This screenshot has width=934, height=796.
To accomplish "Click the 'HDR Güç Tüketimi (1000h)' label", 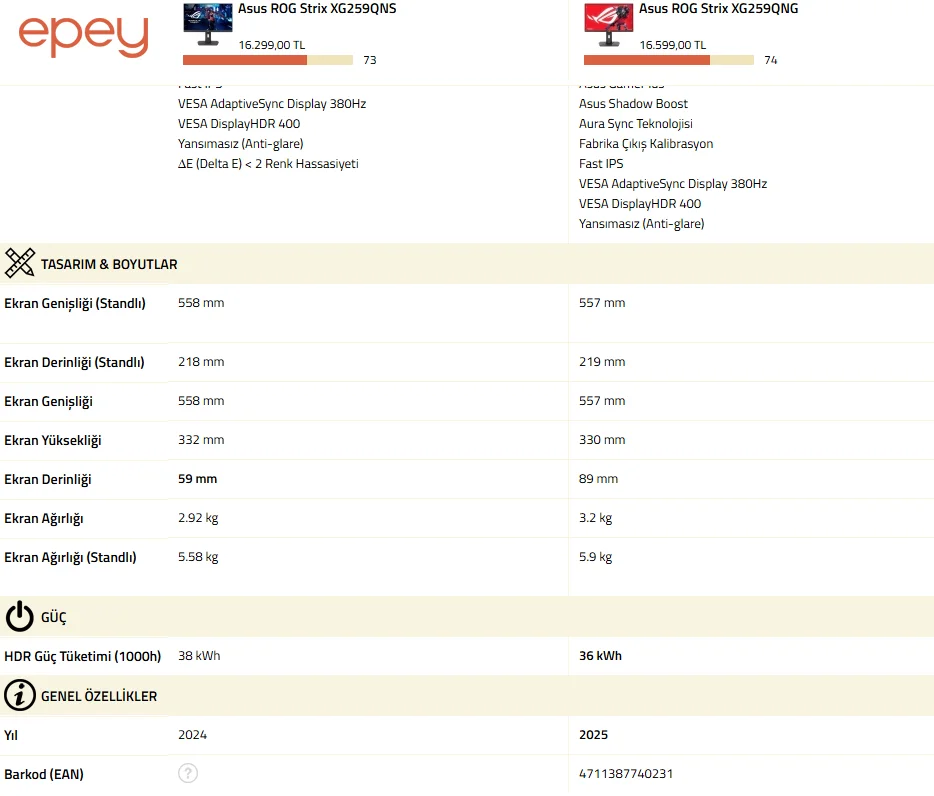I will point(82,656).
